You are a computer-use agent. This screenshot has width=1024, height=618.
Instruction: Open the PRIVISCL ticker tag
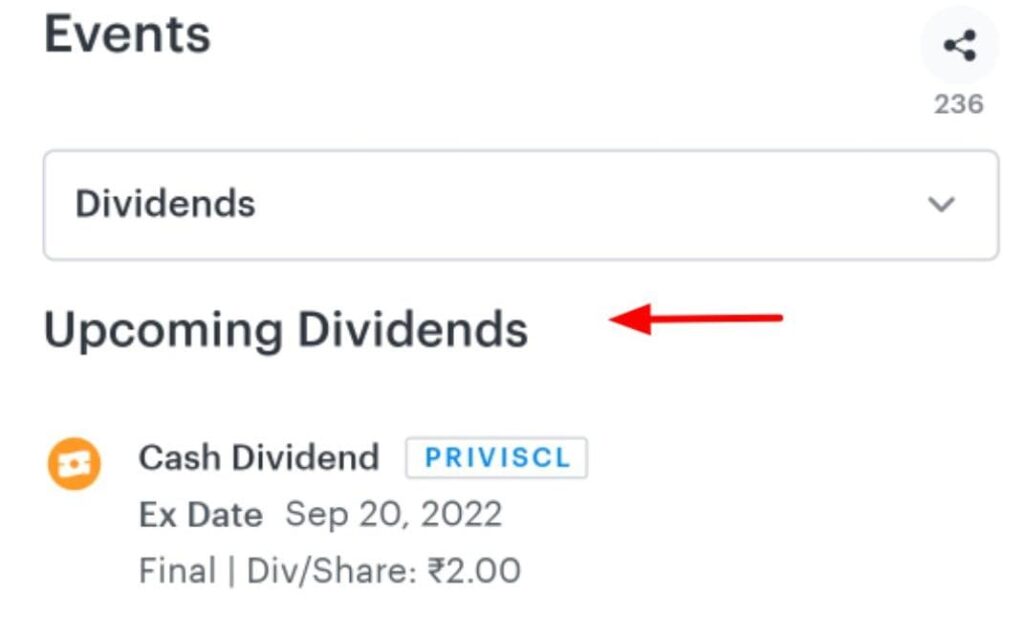point(496,457)
